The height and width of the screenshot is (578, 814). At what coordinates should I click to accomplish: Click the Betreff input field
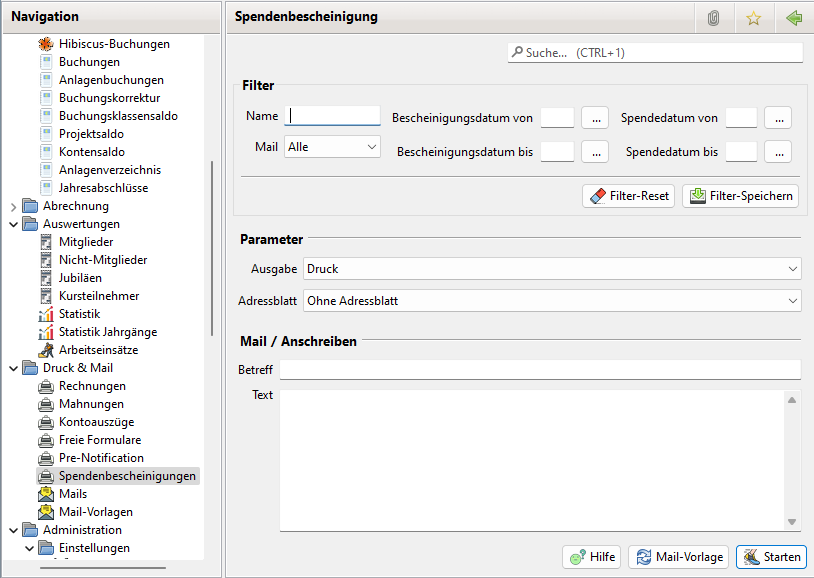point(540,370)
